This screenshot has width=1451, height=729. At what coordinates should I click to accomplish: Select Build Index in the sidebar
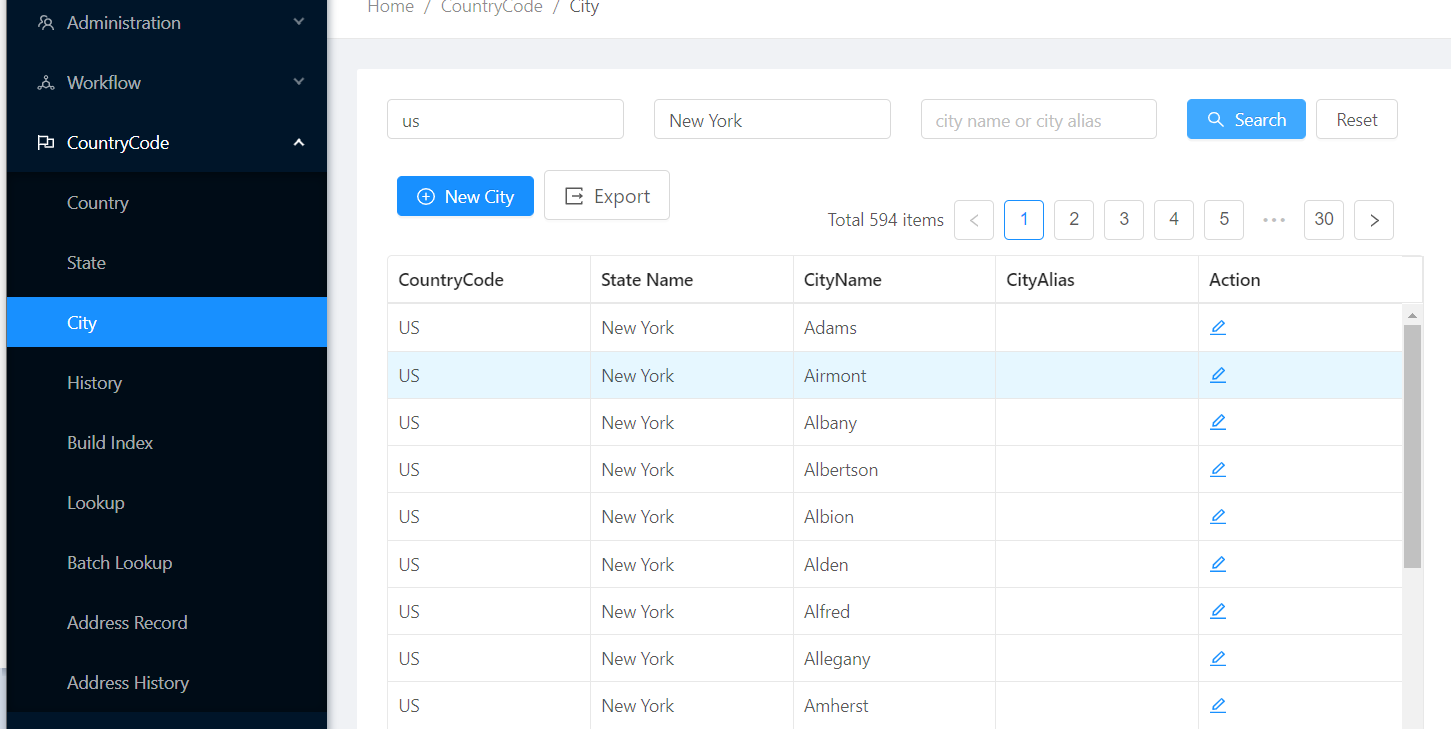110,443
